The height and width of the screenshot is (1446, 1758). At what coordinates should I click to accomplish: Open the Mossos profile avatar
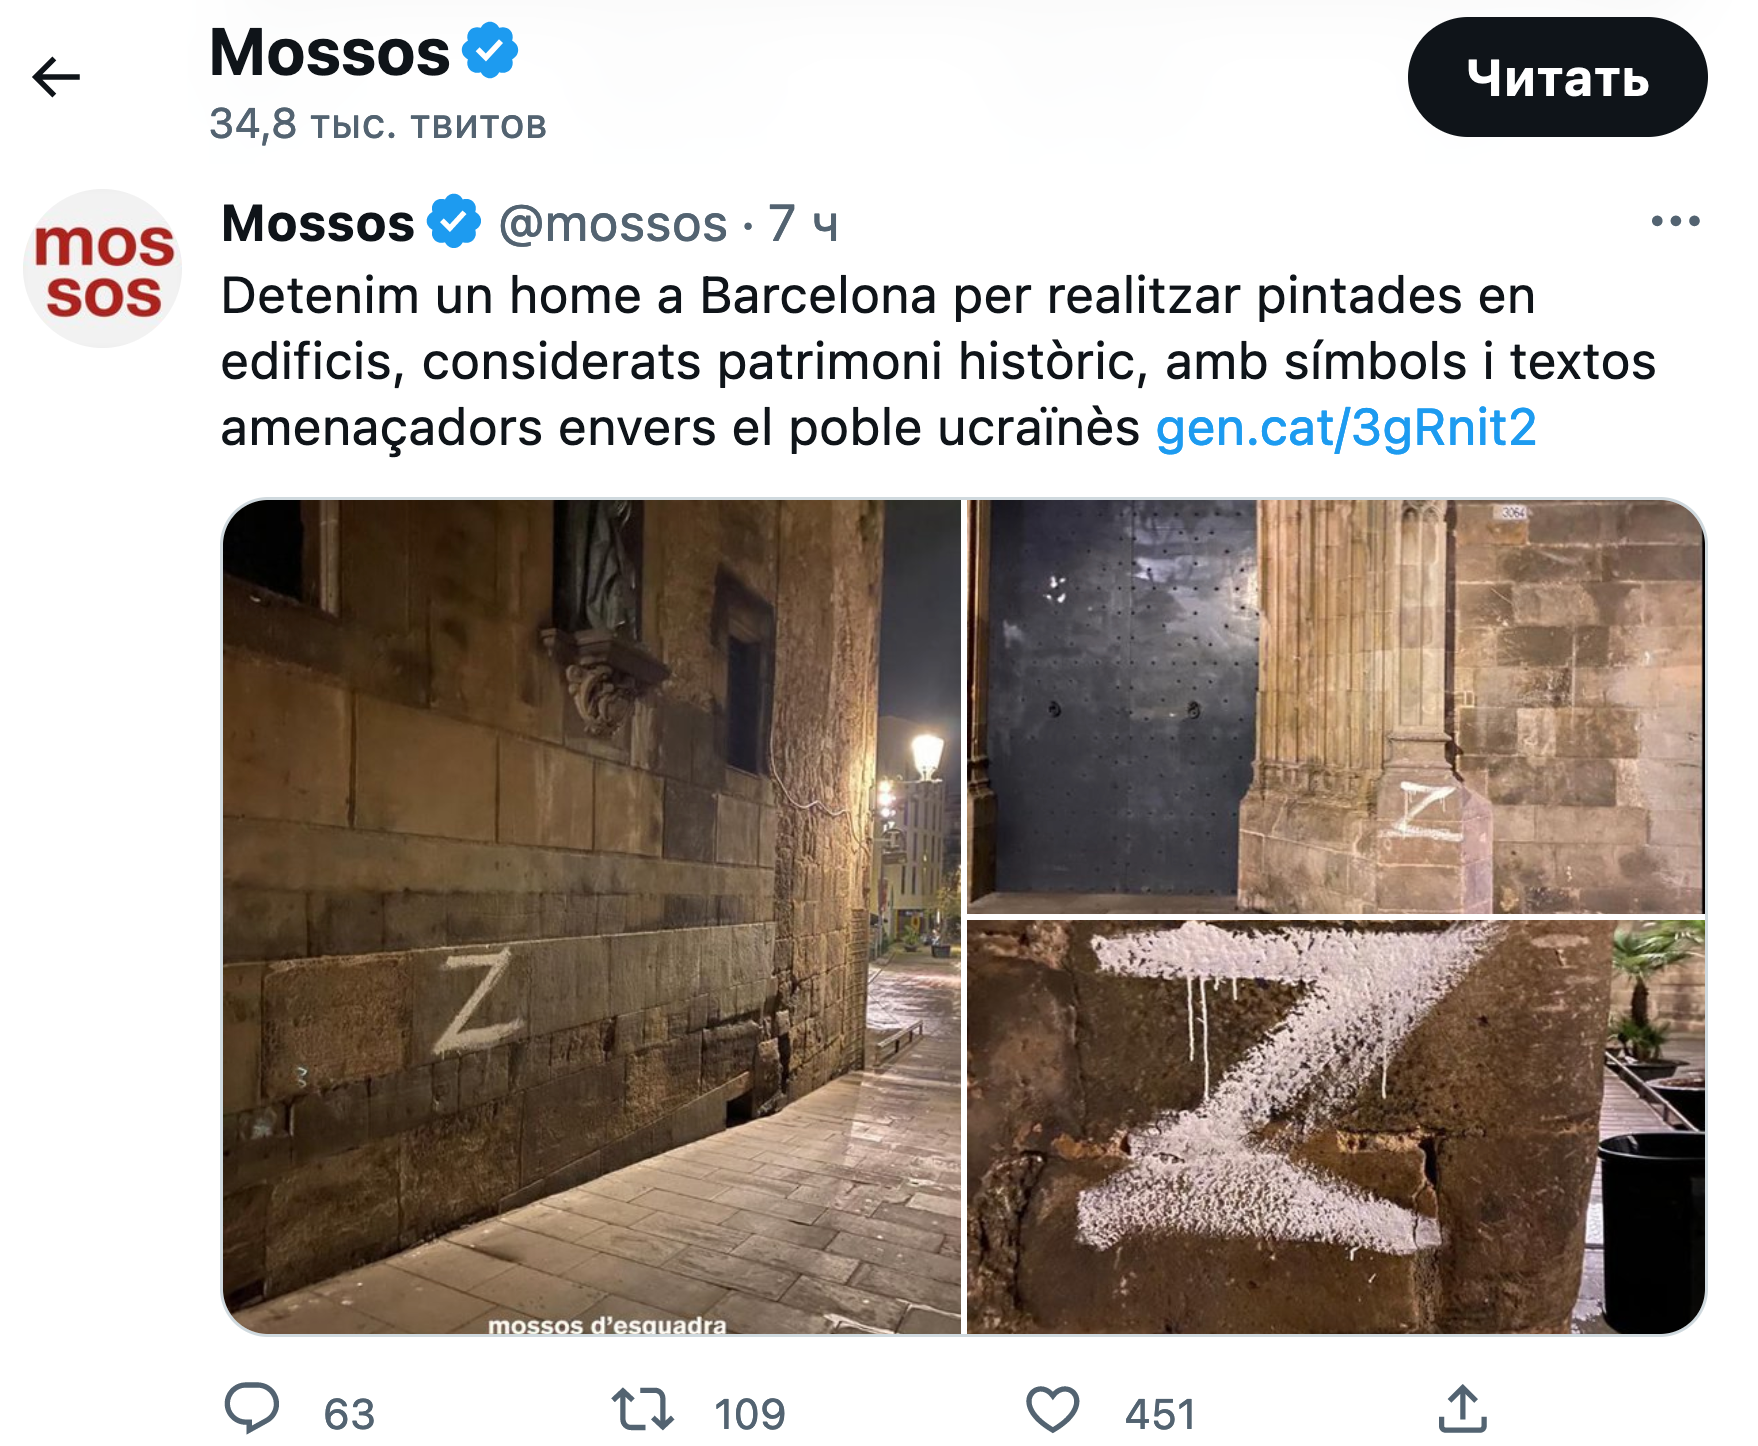tap(103, 269)
